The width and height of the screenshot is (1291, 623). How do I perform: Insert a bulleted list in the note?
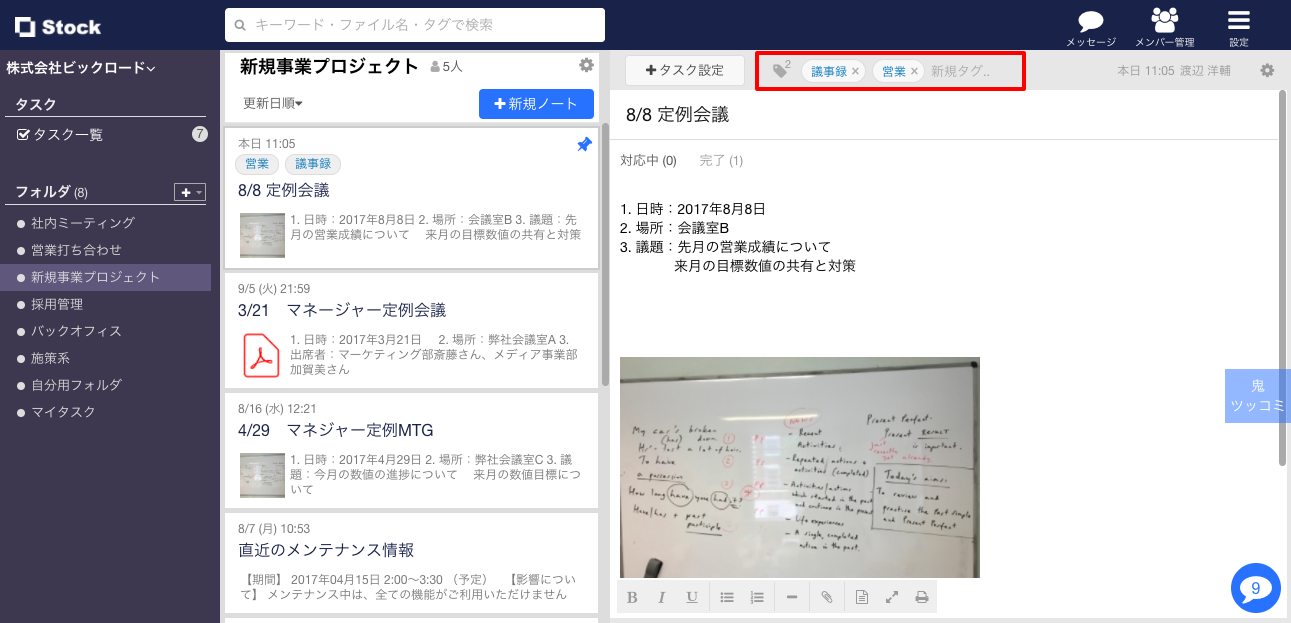[x=726, y=596]
